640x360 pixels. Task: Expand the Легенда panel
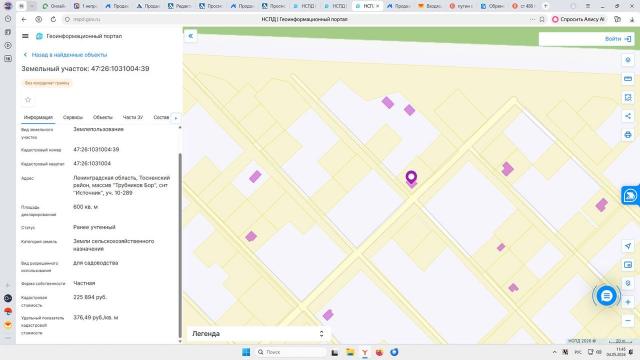[x=258, y=334]
